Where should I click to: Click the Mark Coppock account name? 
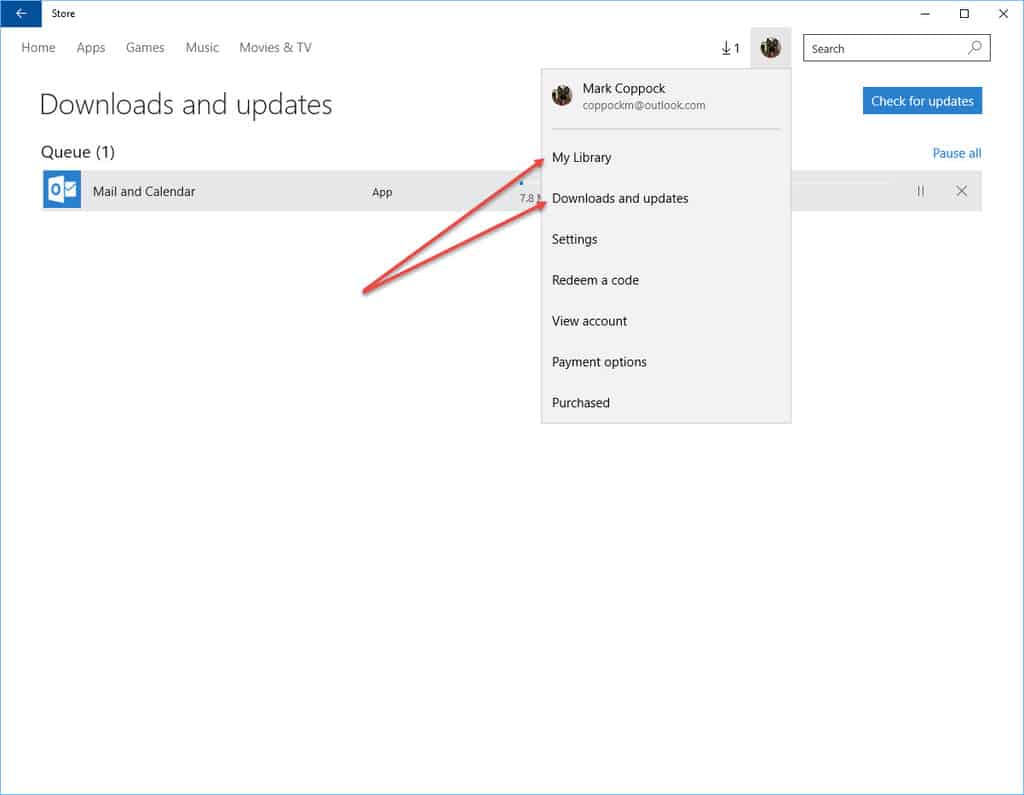tap(624, 88)
